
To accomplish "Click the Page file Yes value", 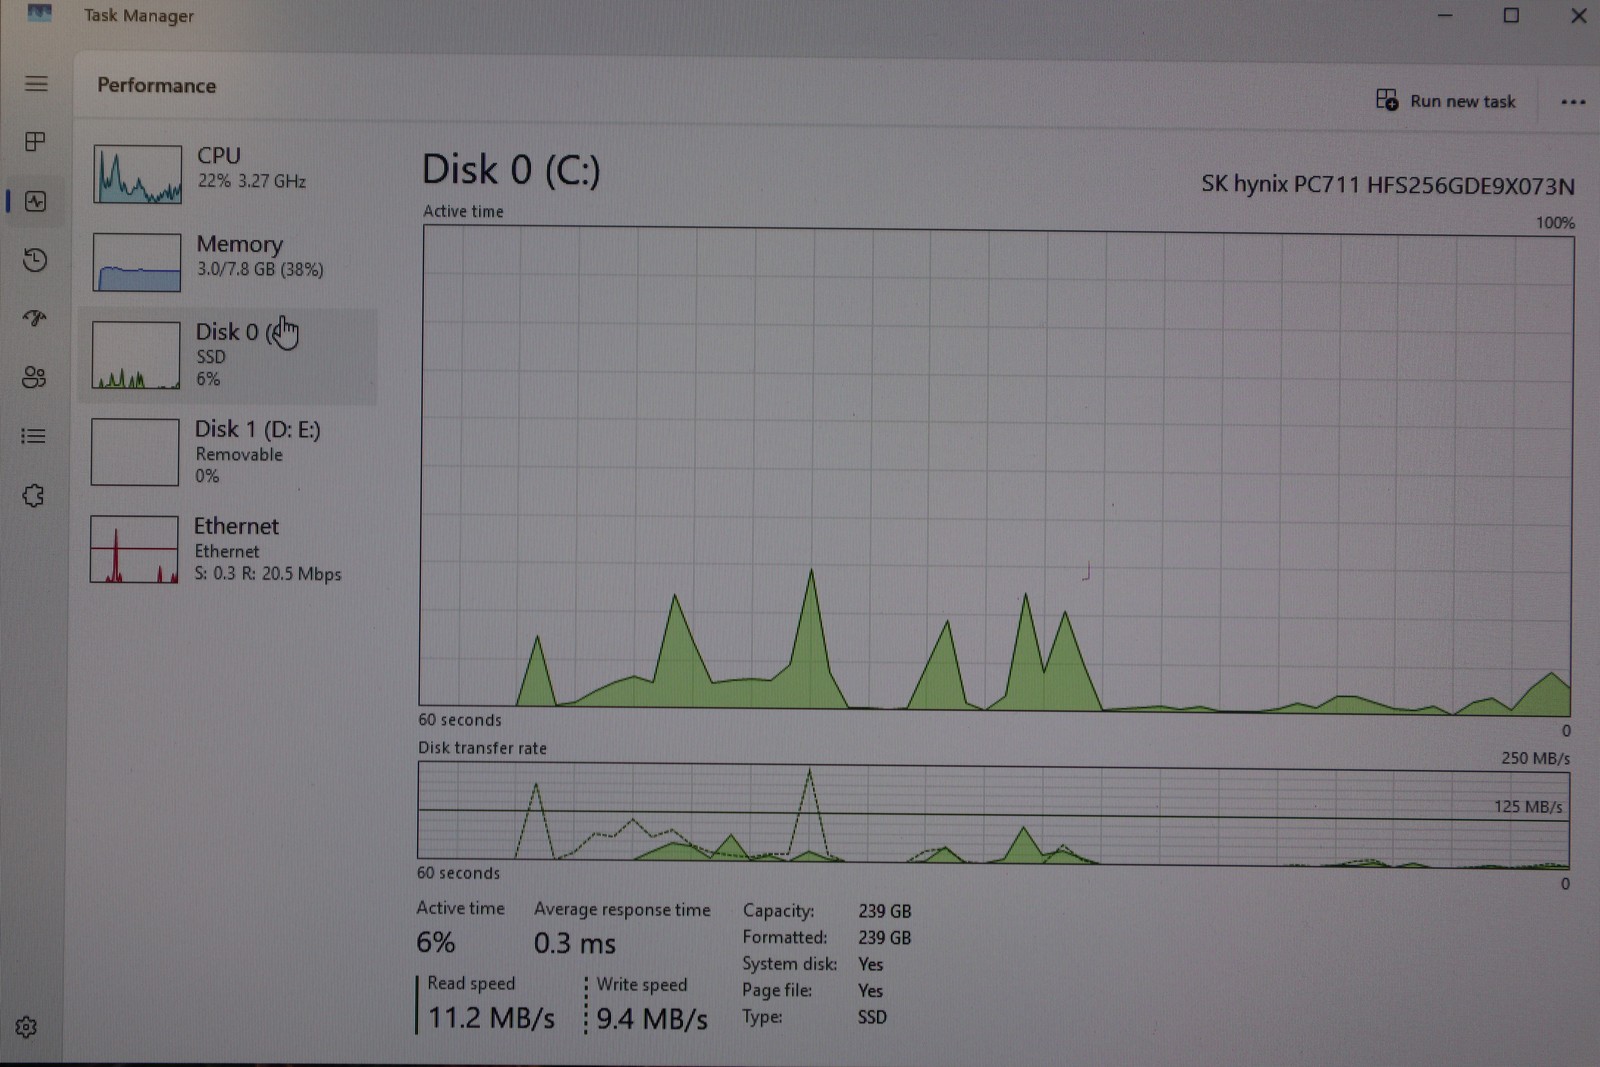I will tap(870, 991).
